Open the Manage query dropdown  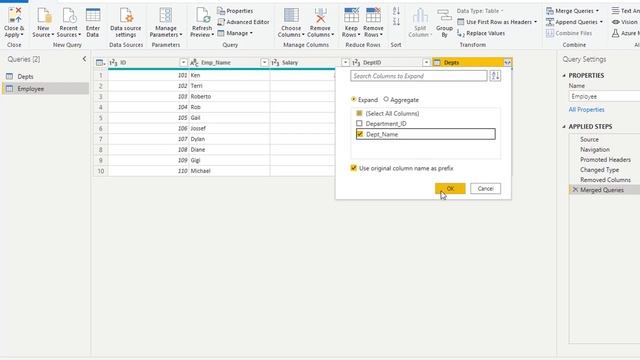click(235, 33)
